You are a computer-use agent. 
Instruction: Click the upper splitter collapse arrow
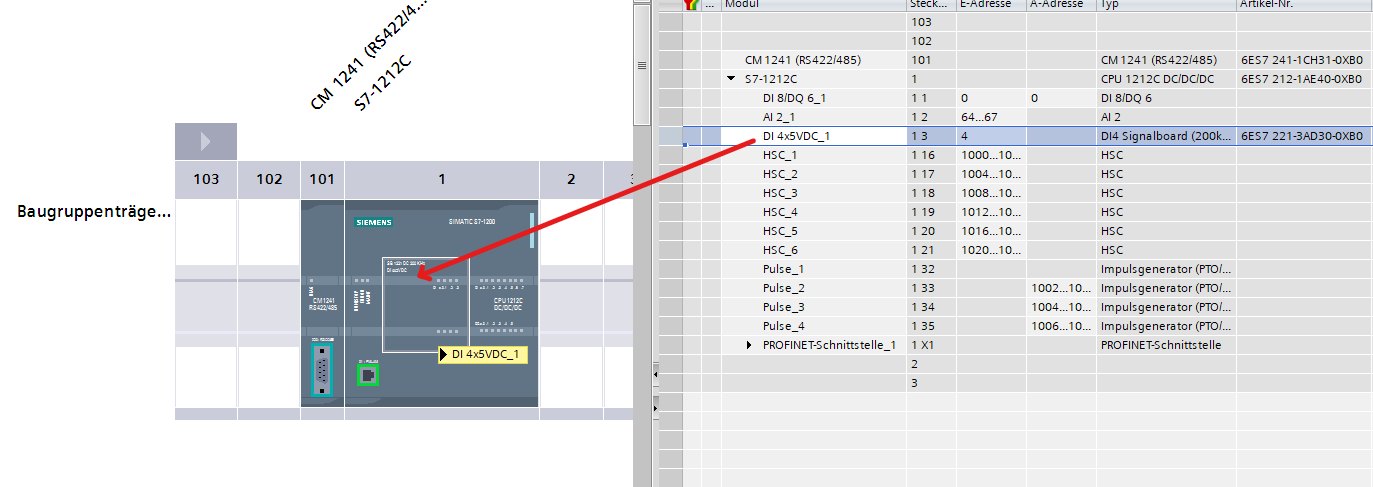(656, 375)
